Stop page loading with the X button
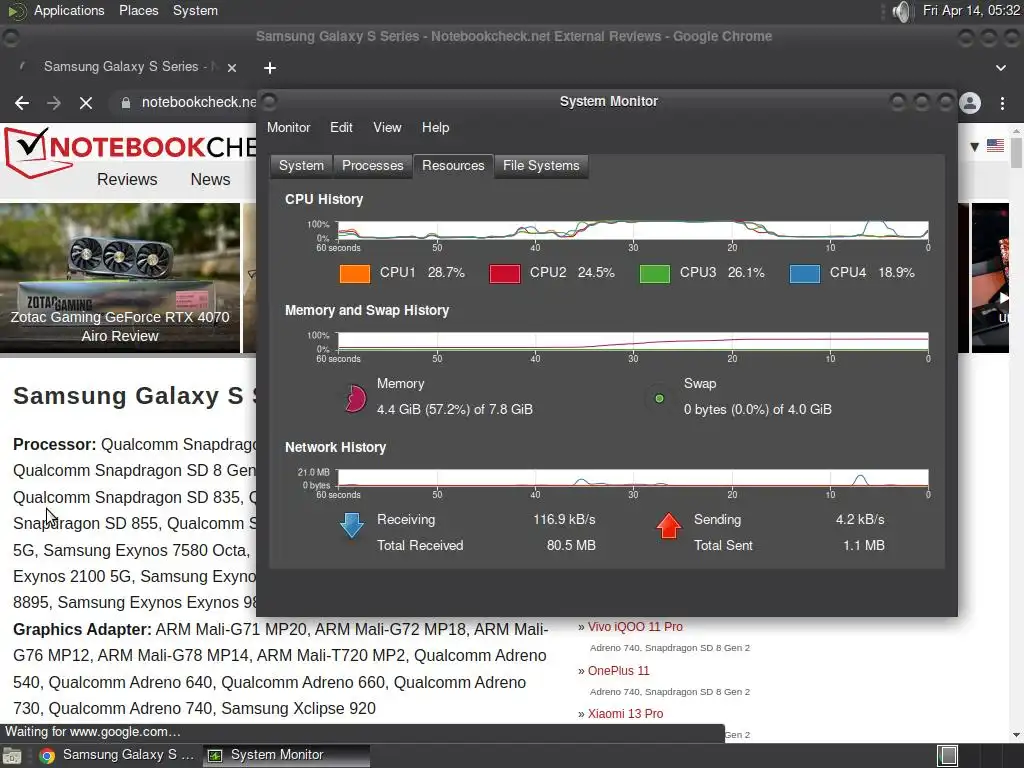The width and height of the screenshot is (1024, 768). (x=86, y=103)
